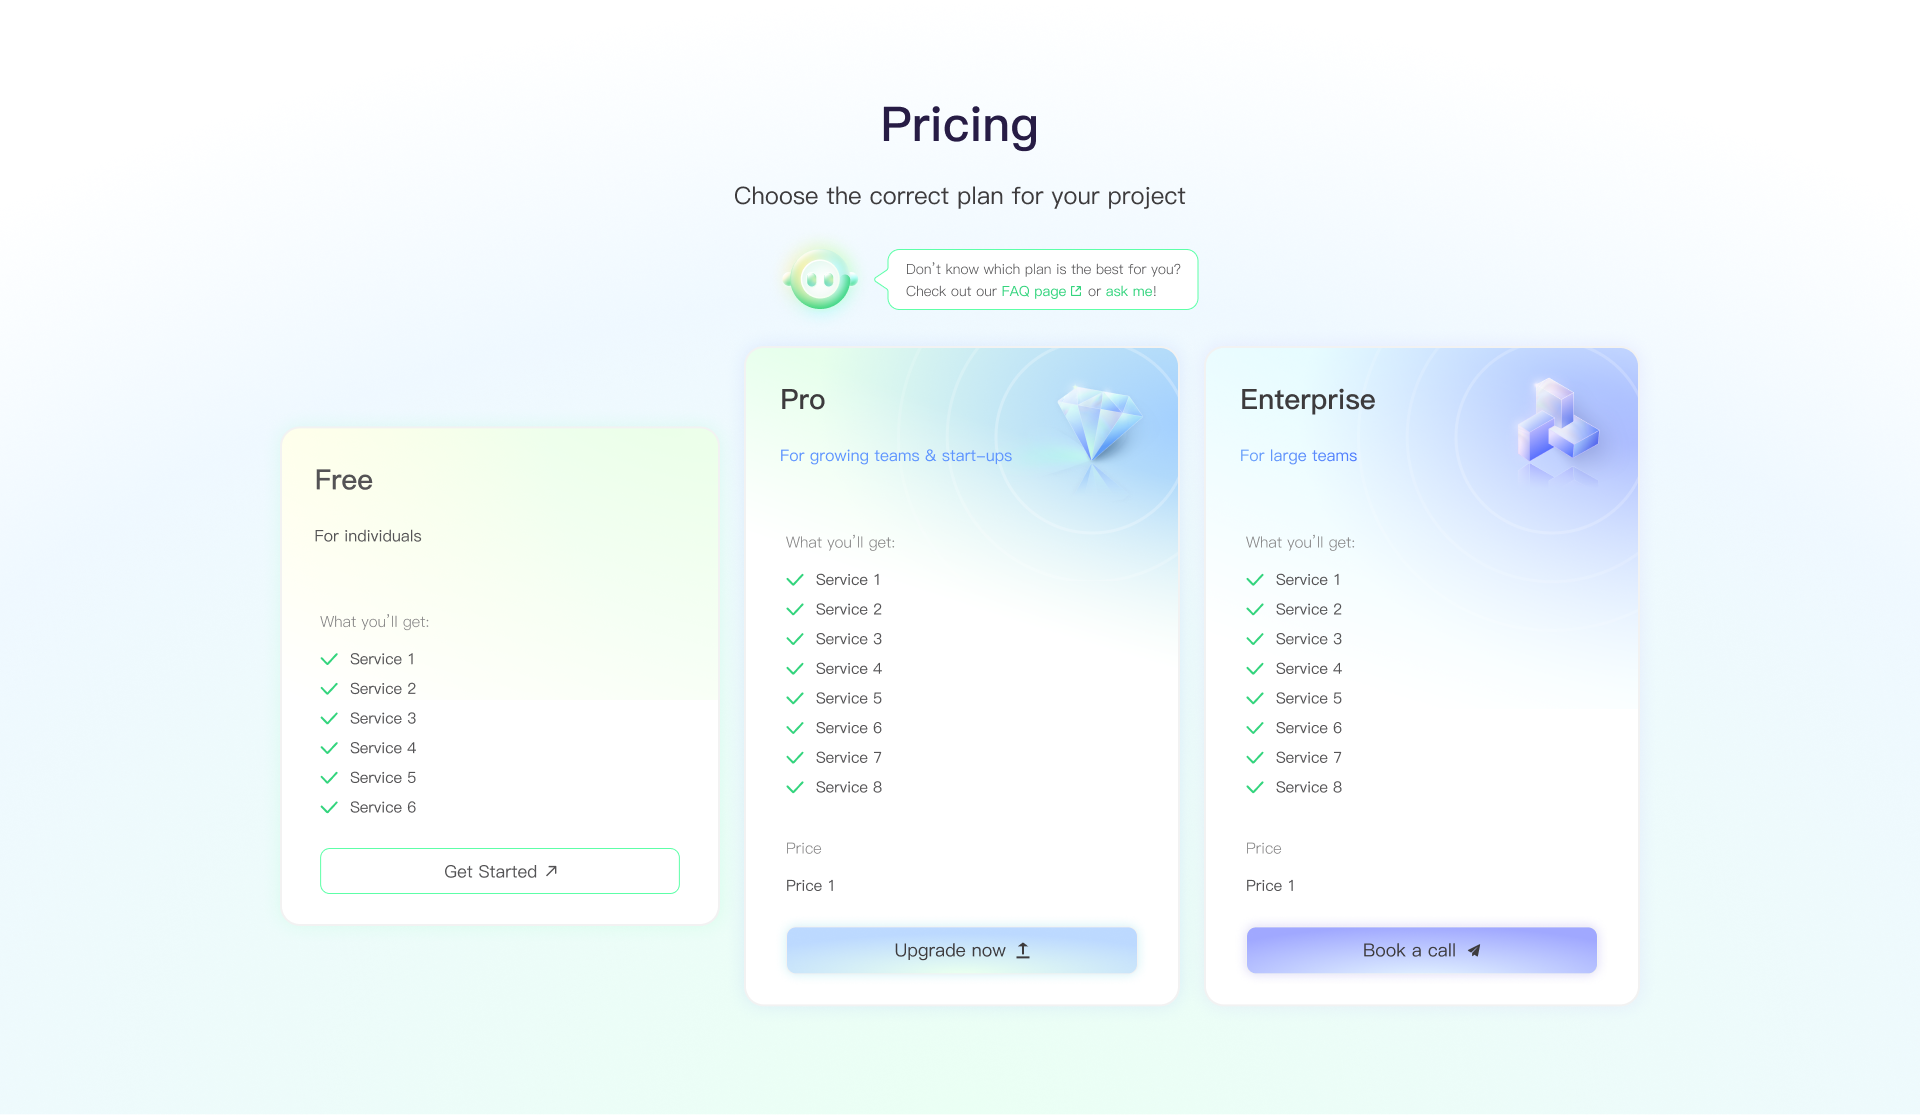This screenshot has height=1115, width=1920.
Task: Click the cubes icon on Enterprise card
Action: coord(1556,421)
